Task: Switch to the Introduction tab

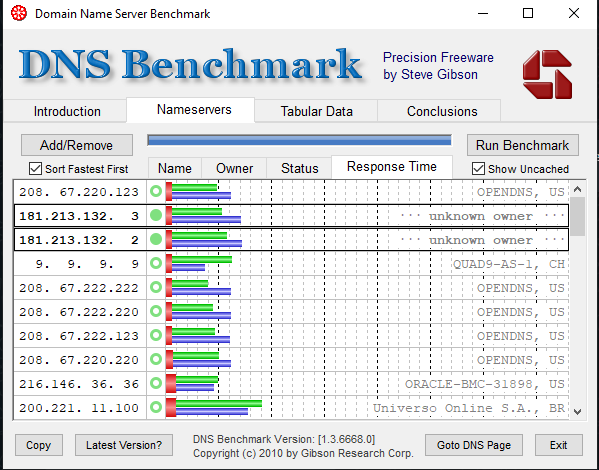Action: pos(67,111)
